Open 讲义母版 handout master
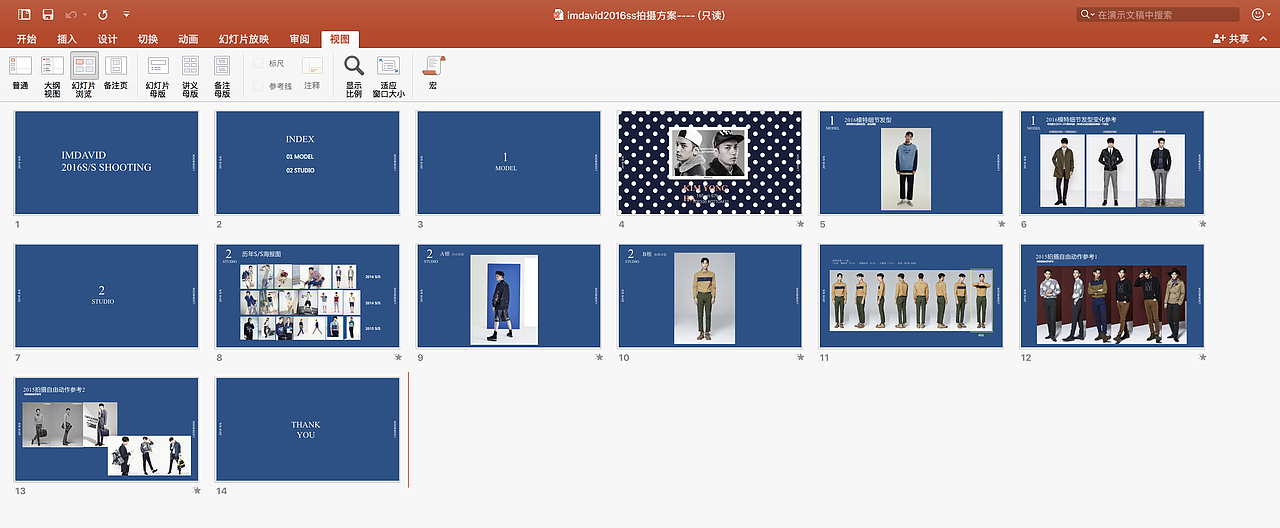Screen dimensions: 1280x528 [190, 76]
